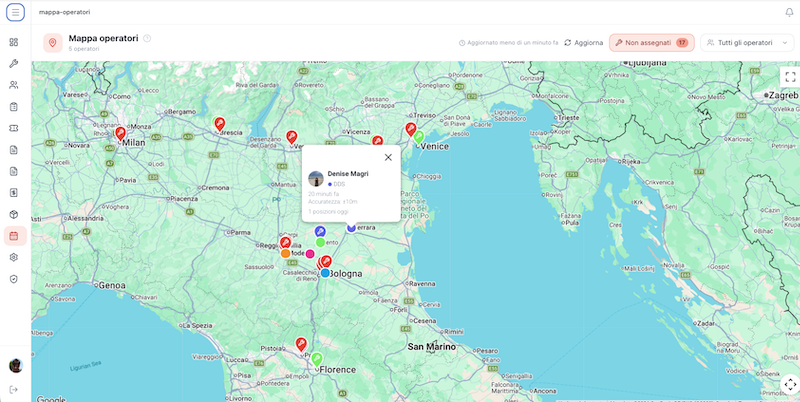This screenshot has height=402, width=800.
Task: Click the red job pin at Bologna
Action: [326, 262]
